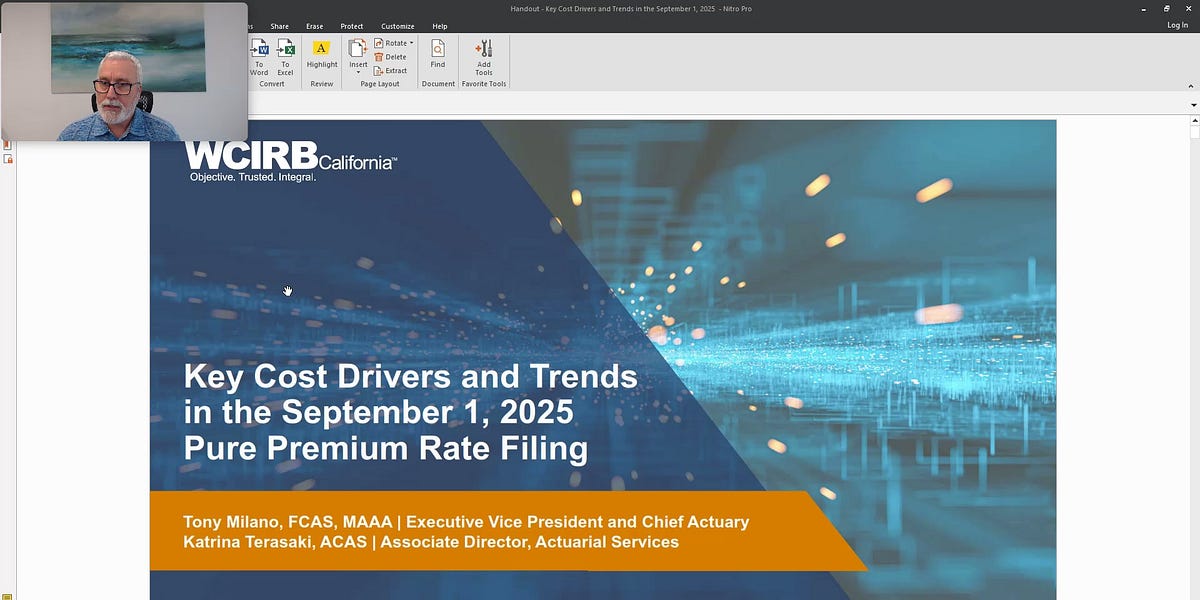Viewport: 1200px width, 600px height.
Task: Select the To Word conversion tool
Action: point(259,55)
